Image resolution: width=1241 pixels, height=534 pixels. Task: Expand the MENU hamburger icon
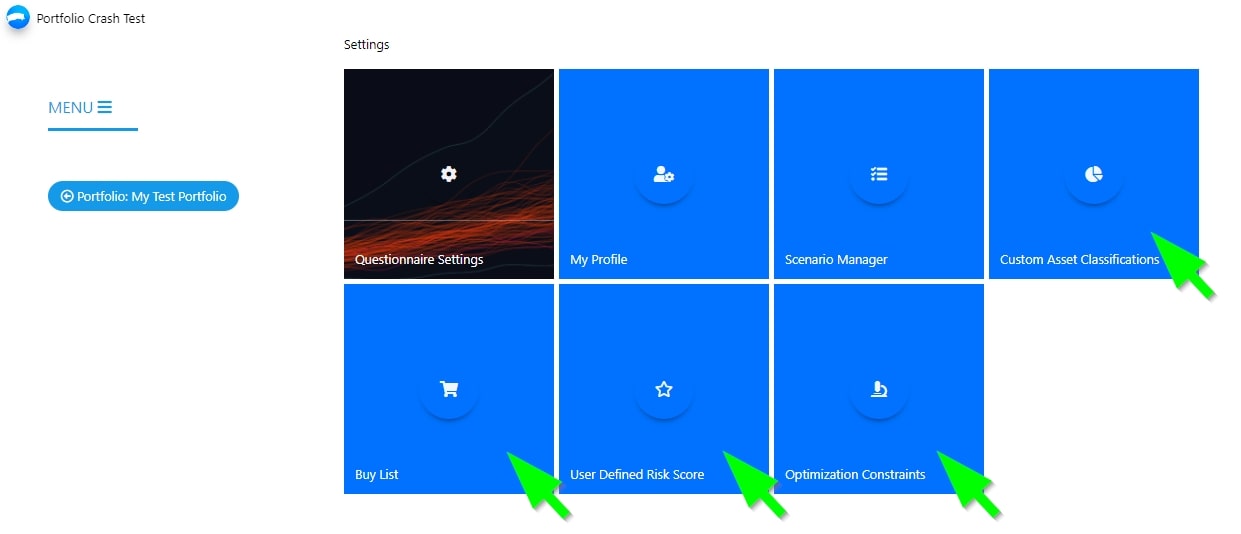coord(105,107)
